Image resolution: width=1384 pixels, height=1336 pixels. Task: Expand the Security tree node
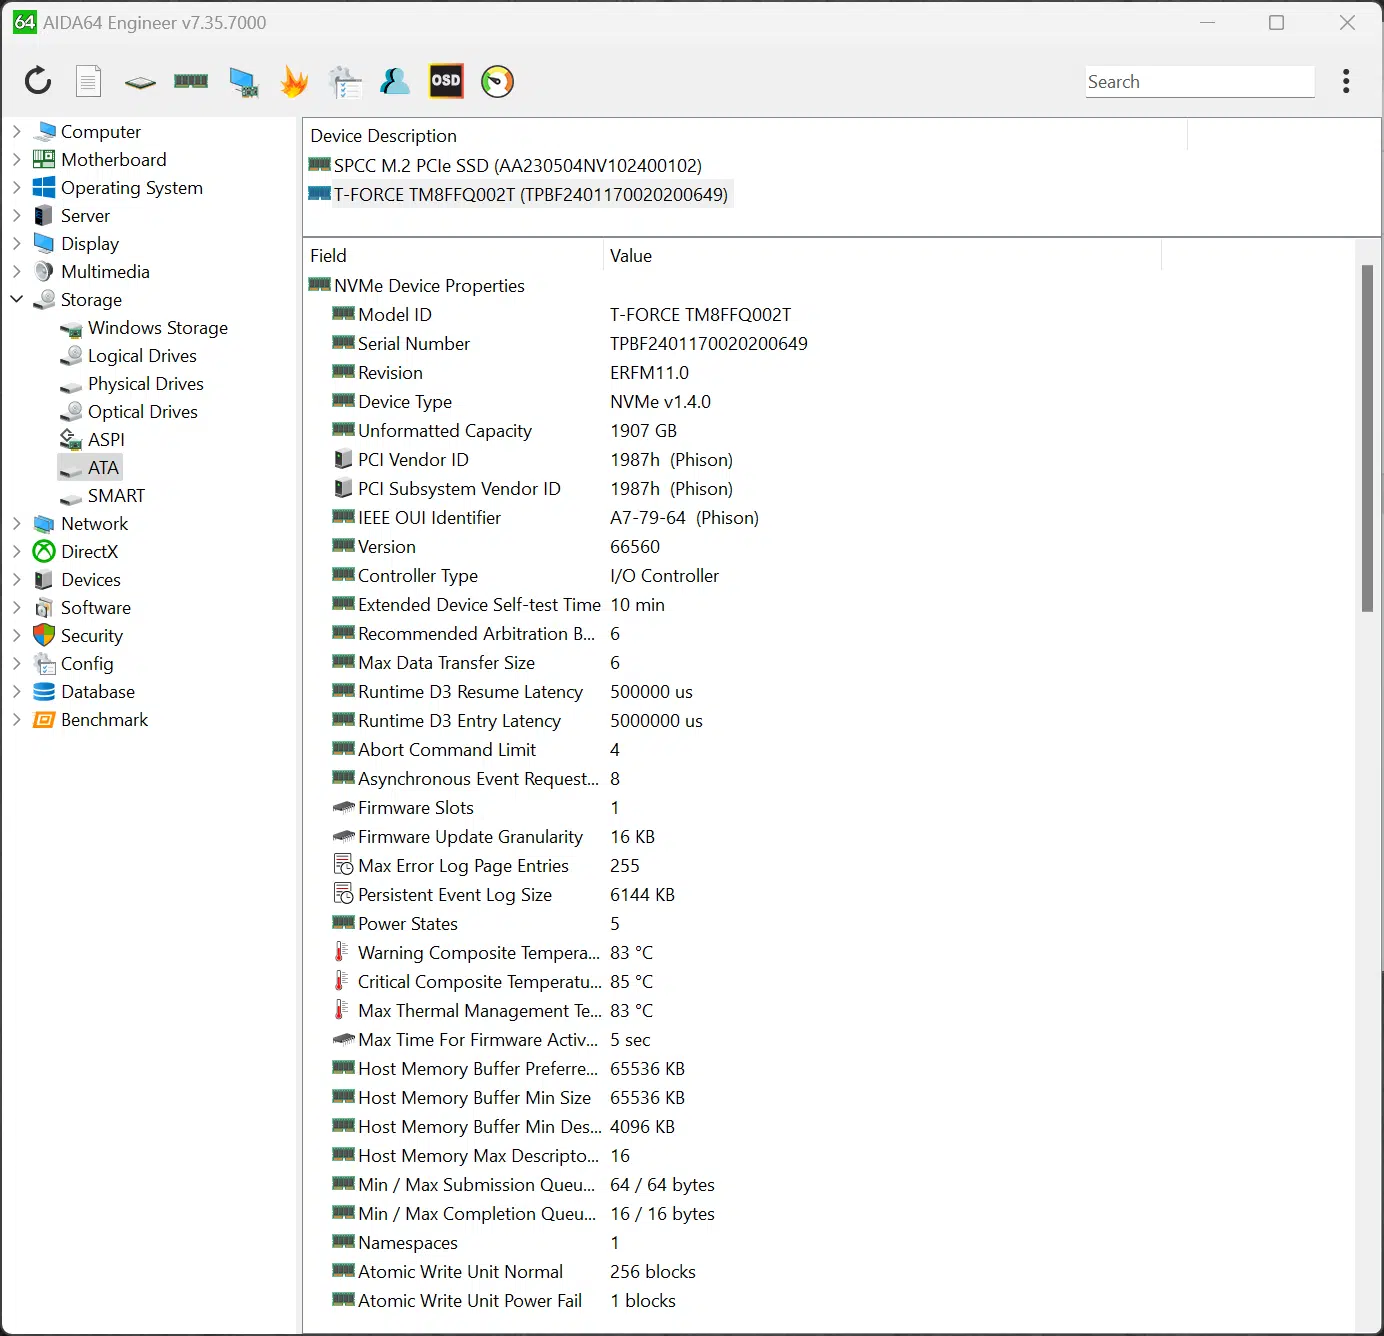coord(16,635)
